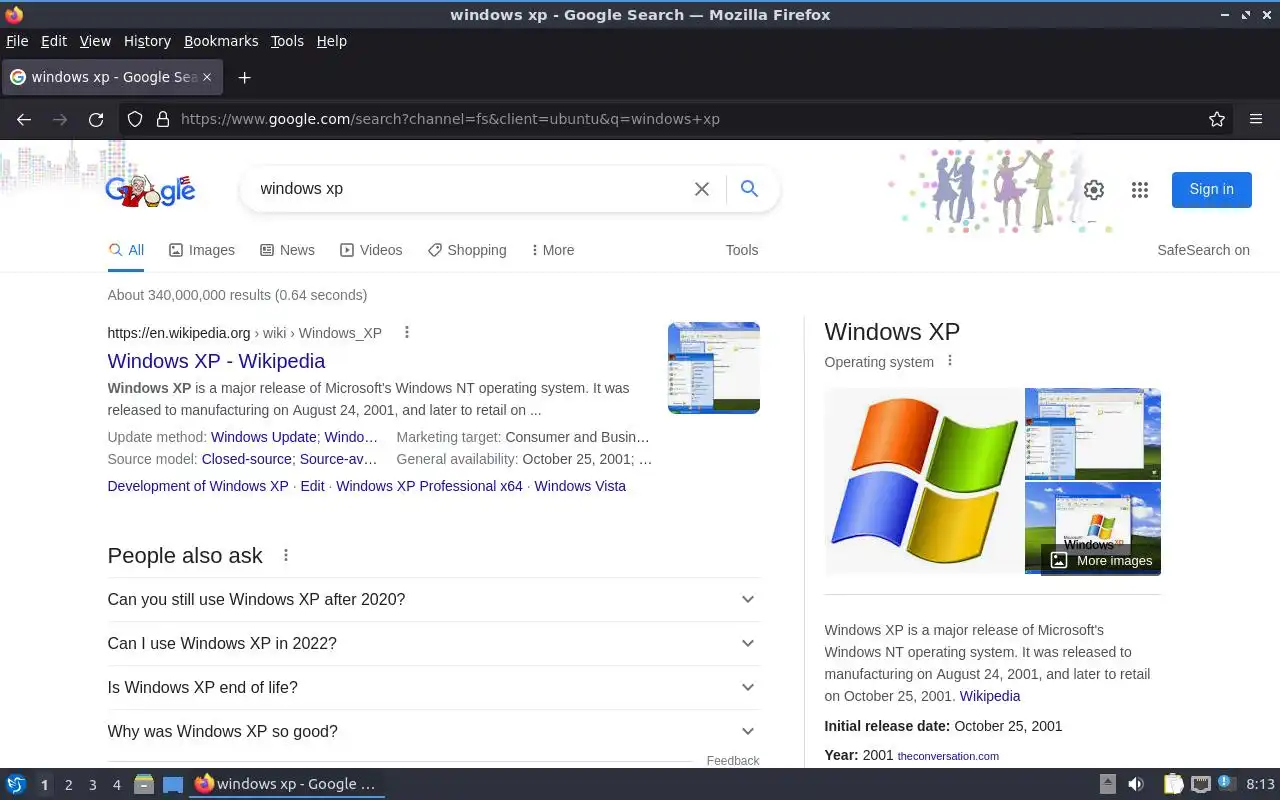Open the Bookmarks menu

pyautogui.click(x=221, y=41)
